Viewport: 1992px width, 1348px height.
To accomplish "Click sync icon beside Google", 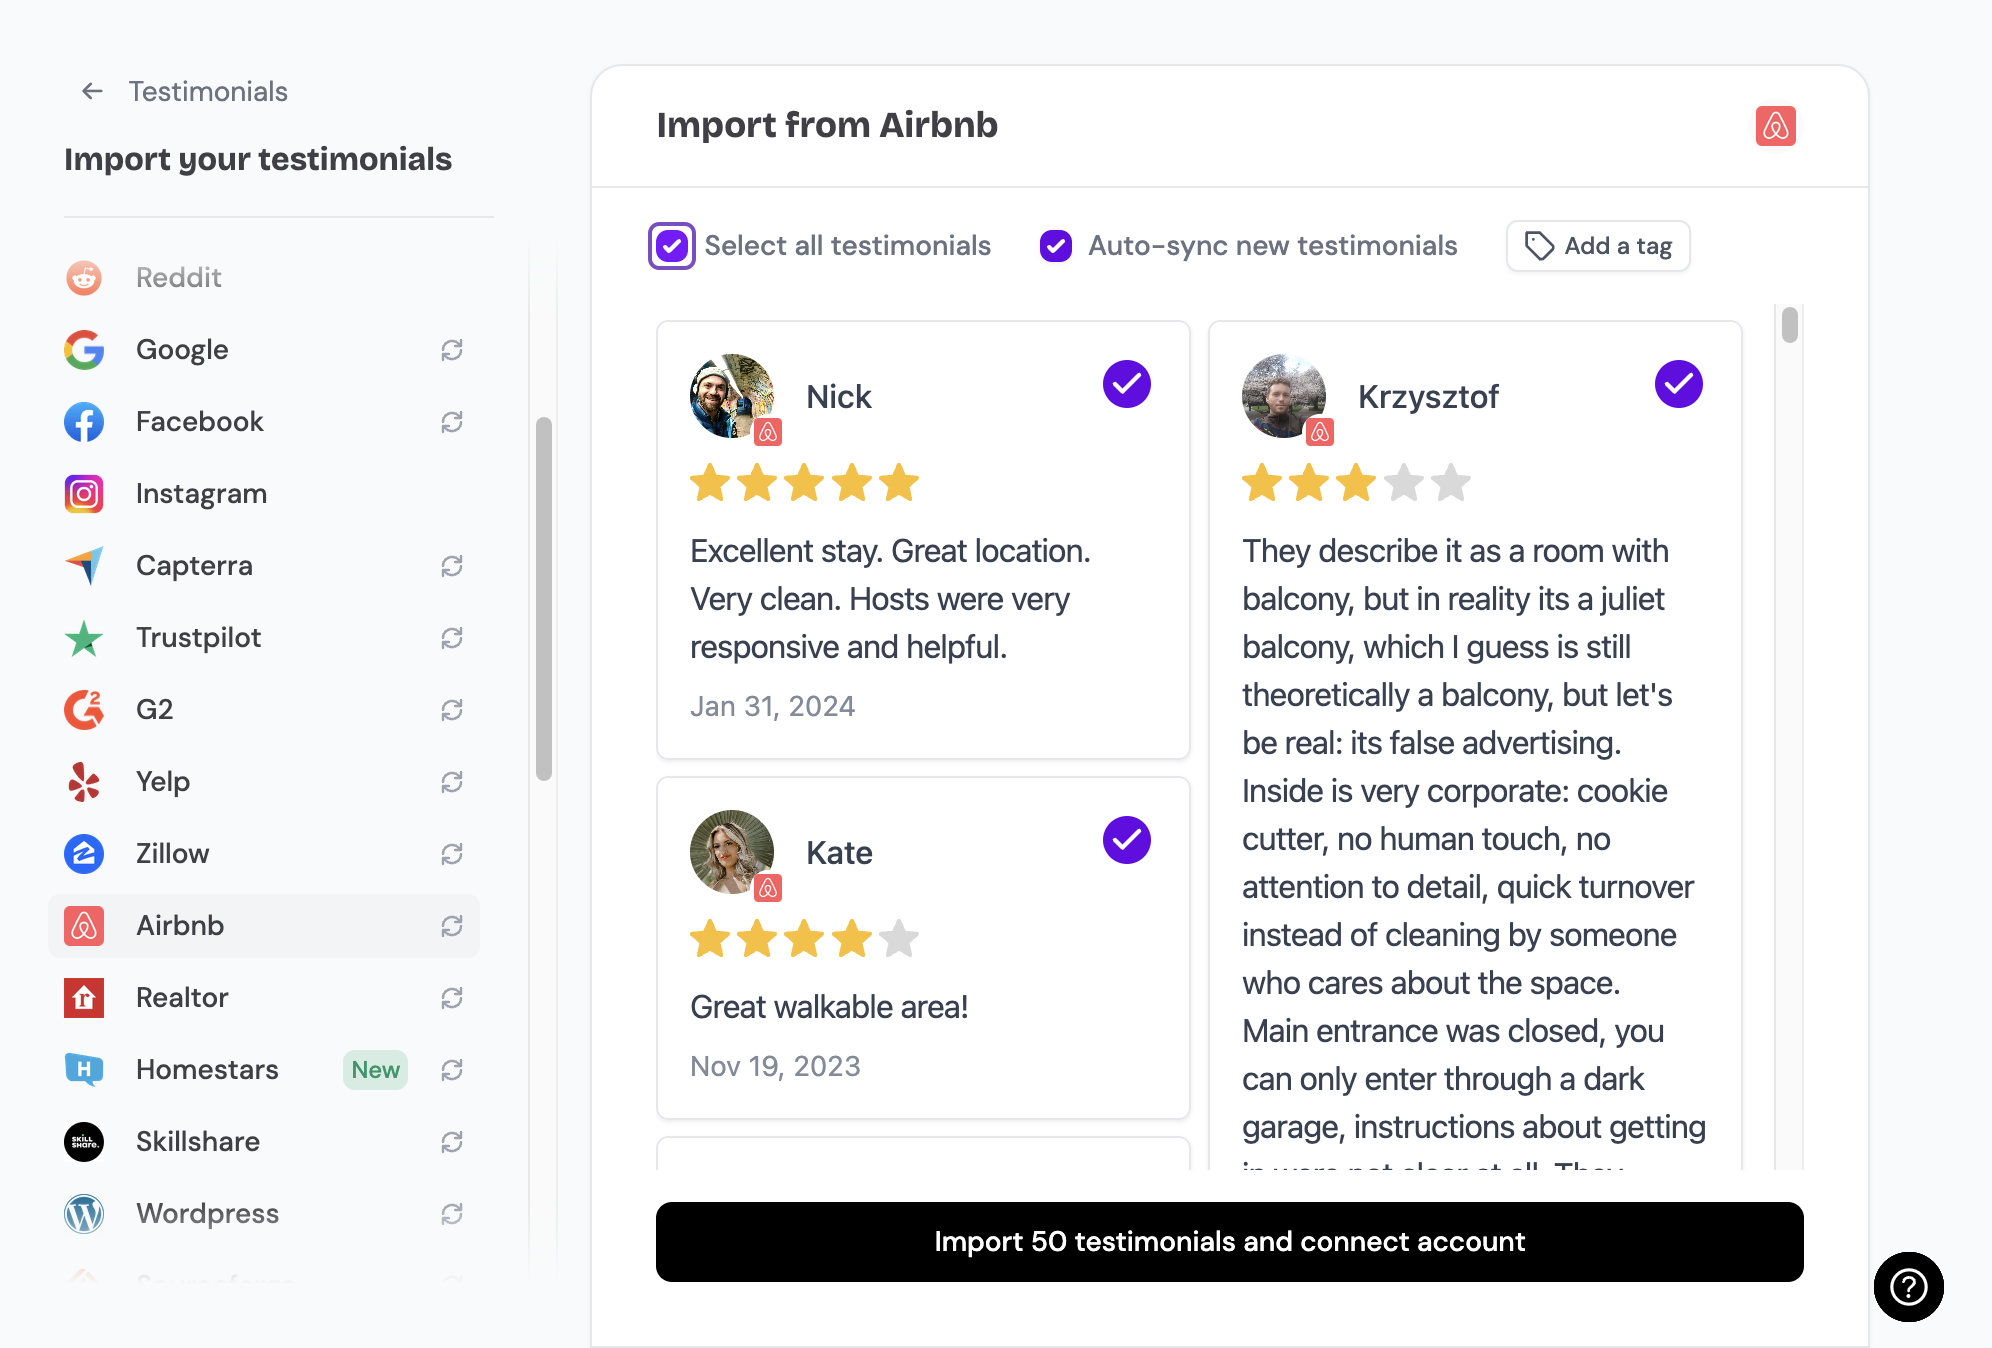I will click(452, 349).
